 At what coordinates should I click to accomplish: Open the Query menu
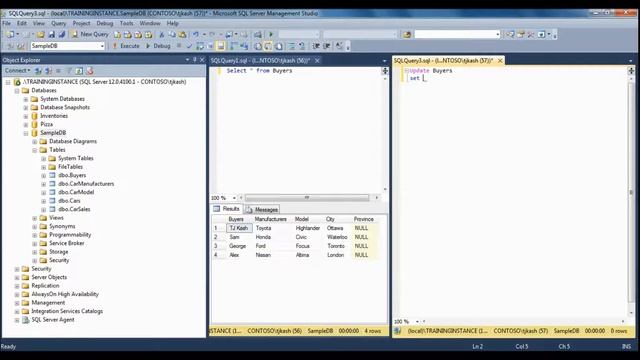[58, 23]
